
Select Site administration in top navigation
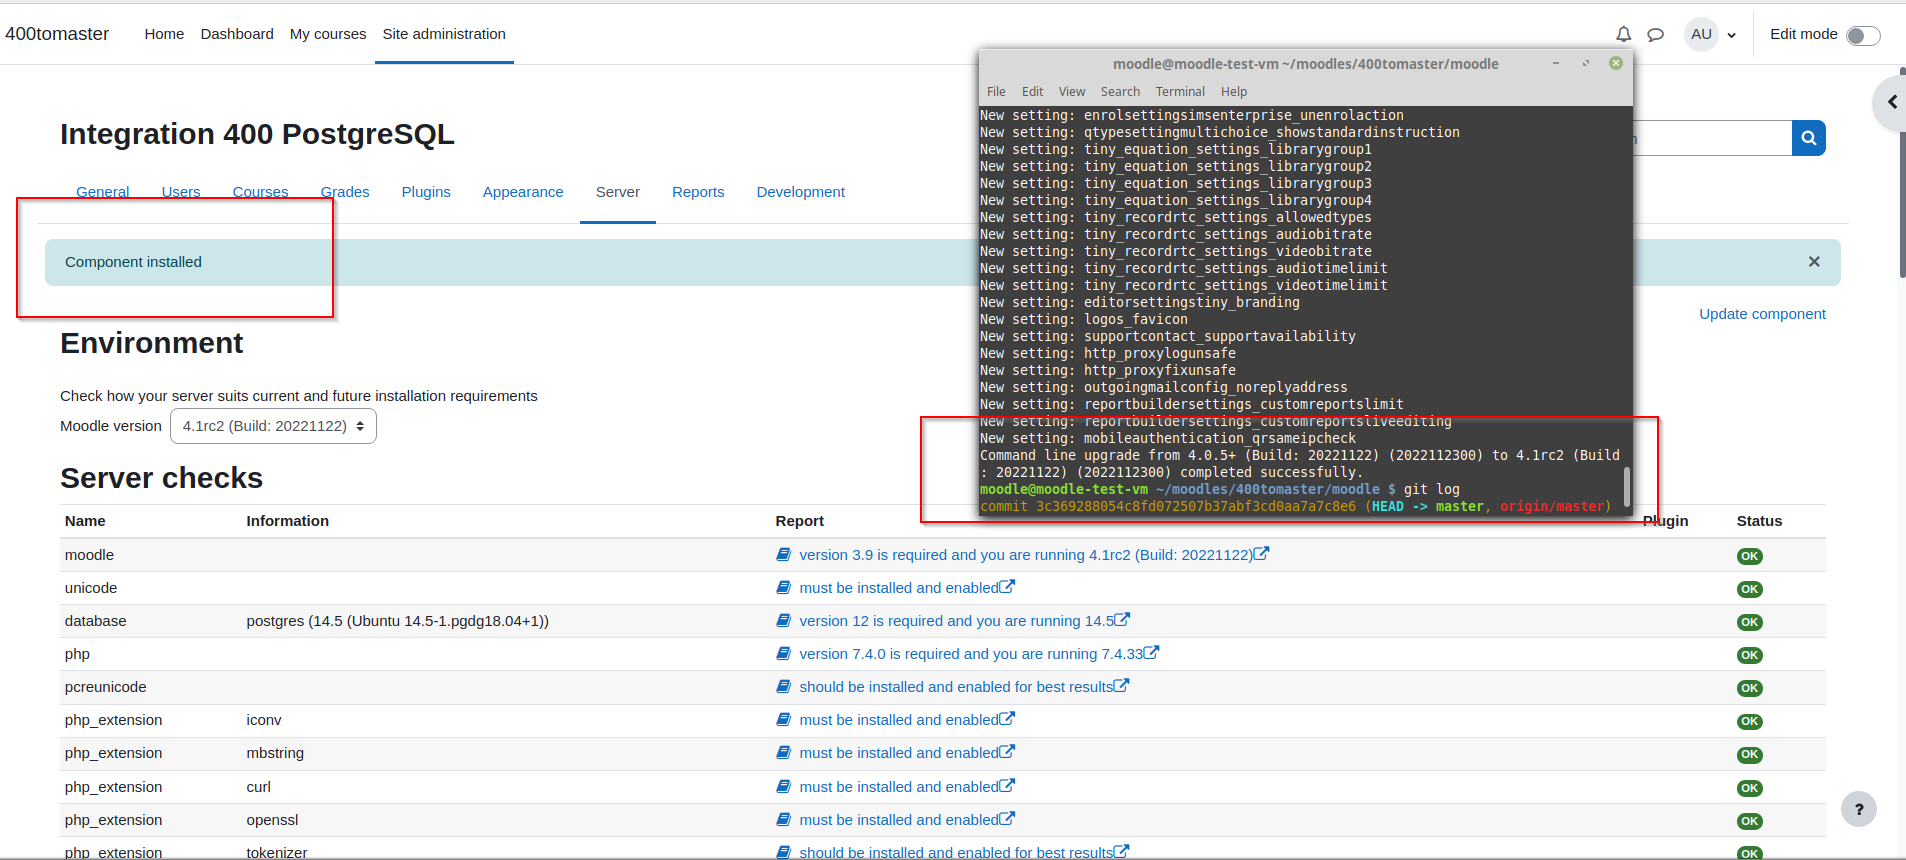[444, 34]
